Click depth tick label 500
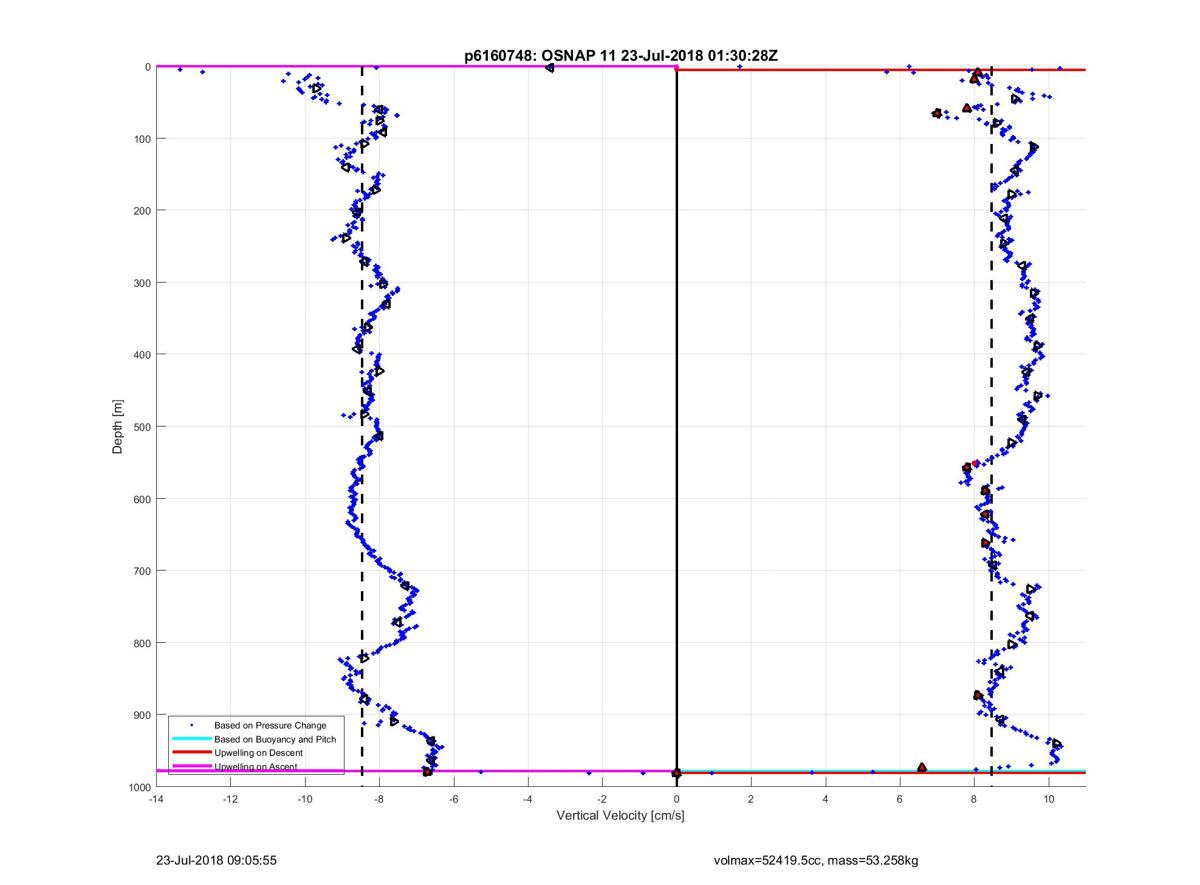 [x=141, y=426]
